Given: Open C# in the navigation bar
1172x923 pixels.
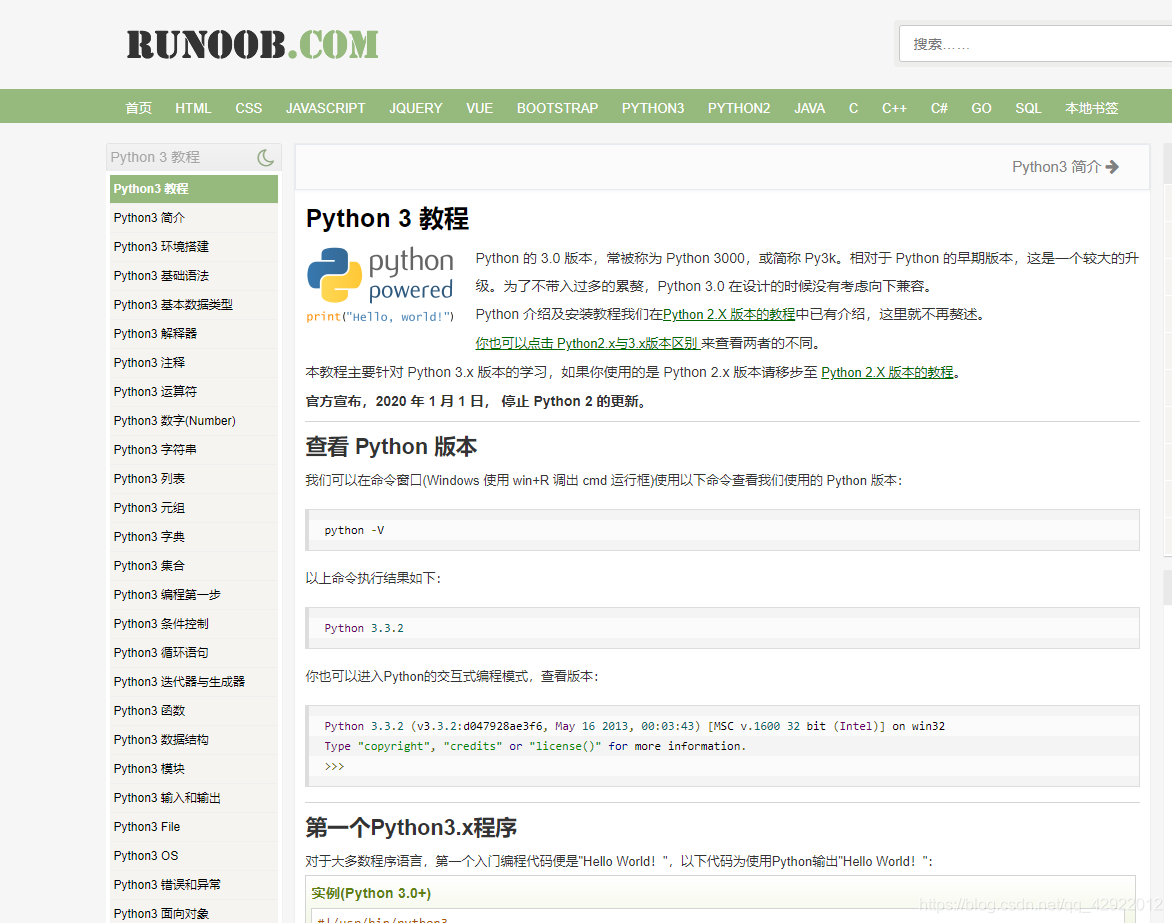Looking at the screenshot, I should tap(940, 108).
